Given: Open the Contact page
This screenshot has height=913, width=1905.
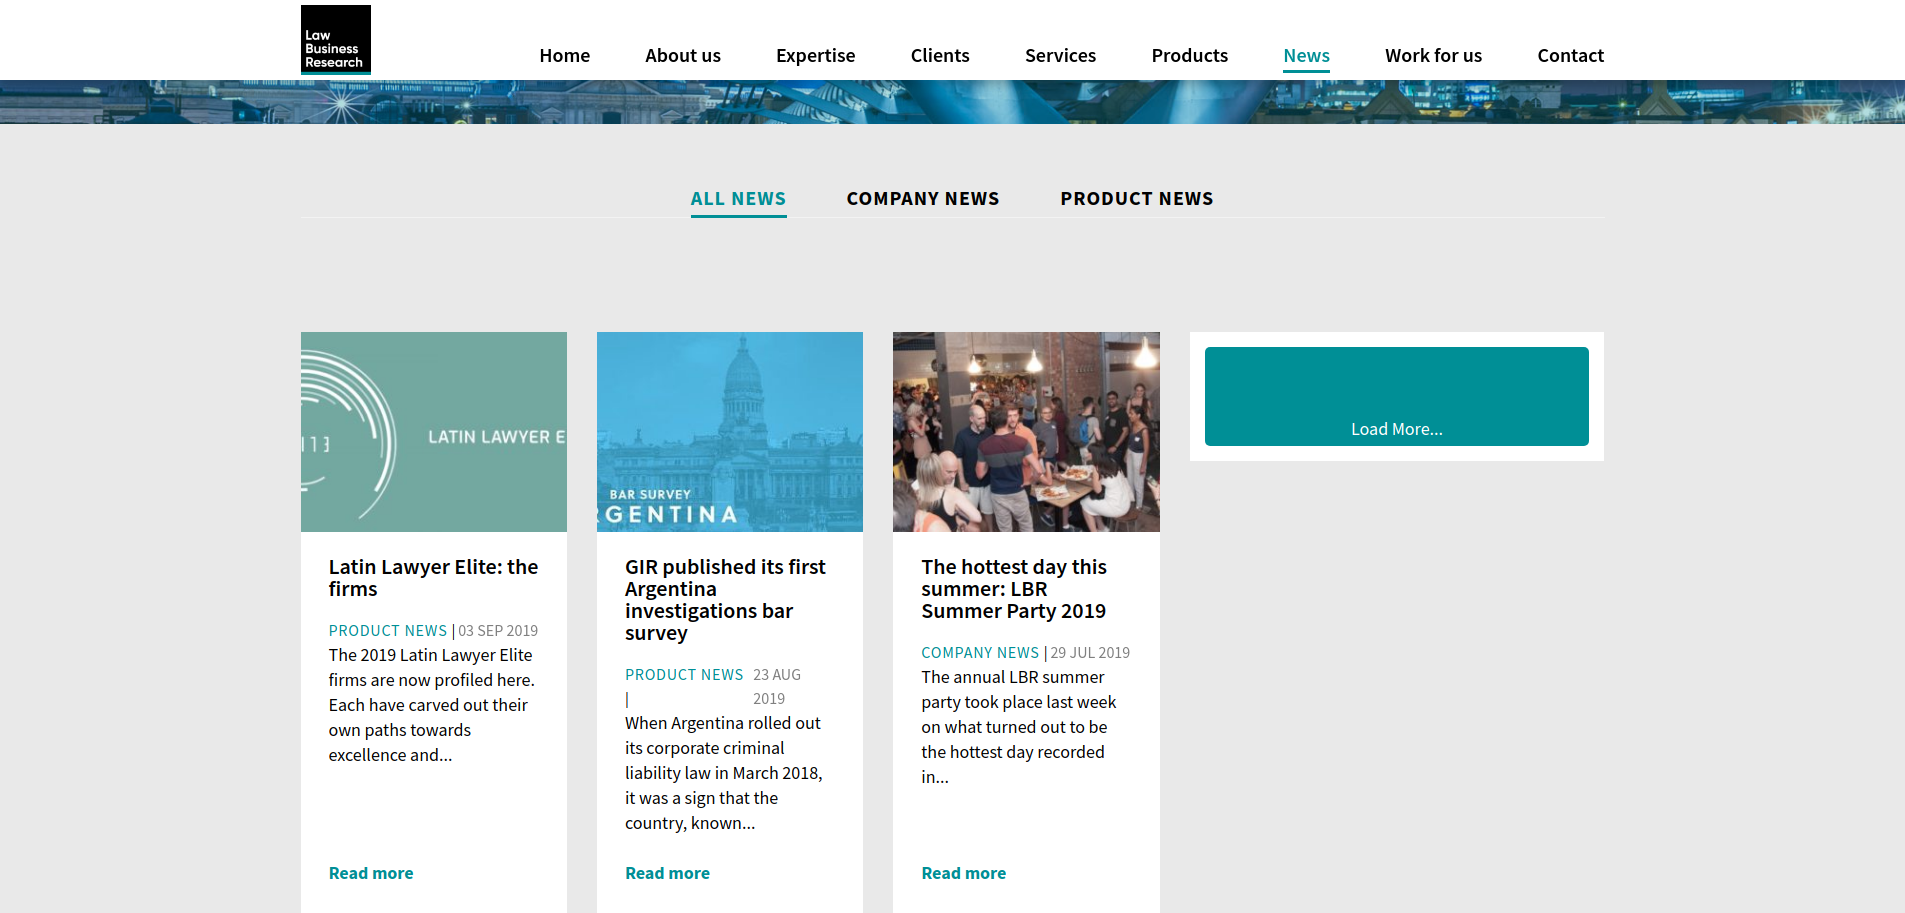Looking at the screenshot, I should pyautogui.click(x=1570, y=56).
